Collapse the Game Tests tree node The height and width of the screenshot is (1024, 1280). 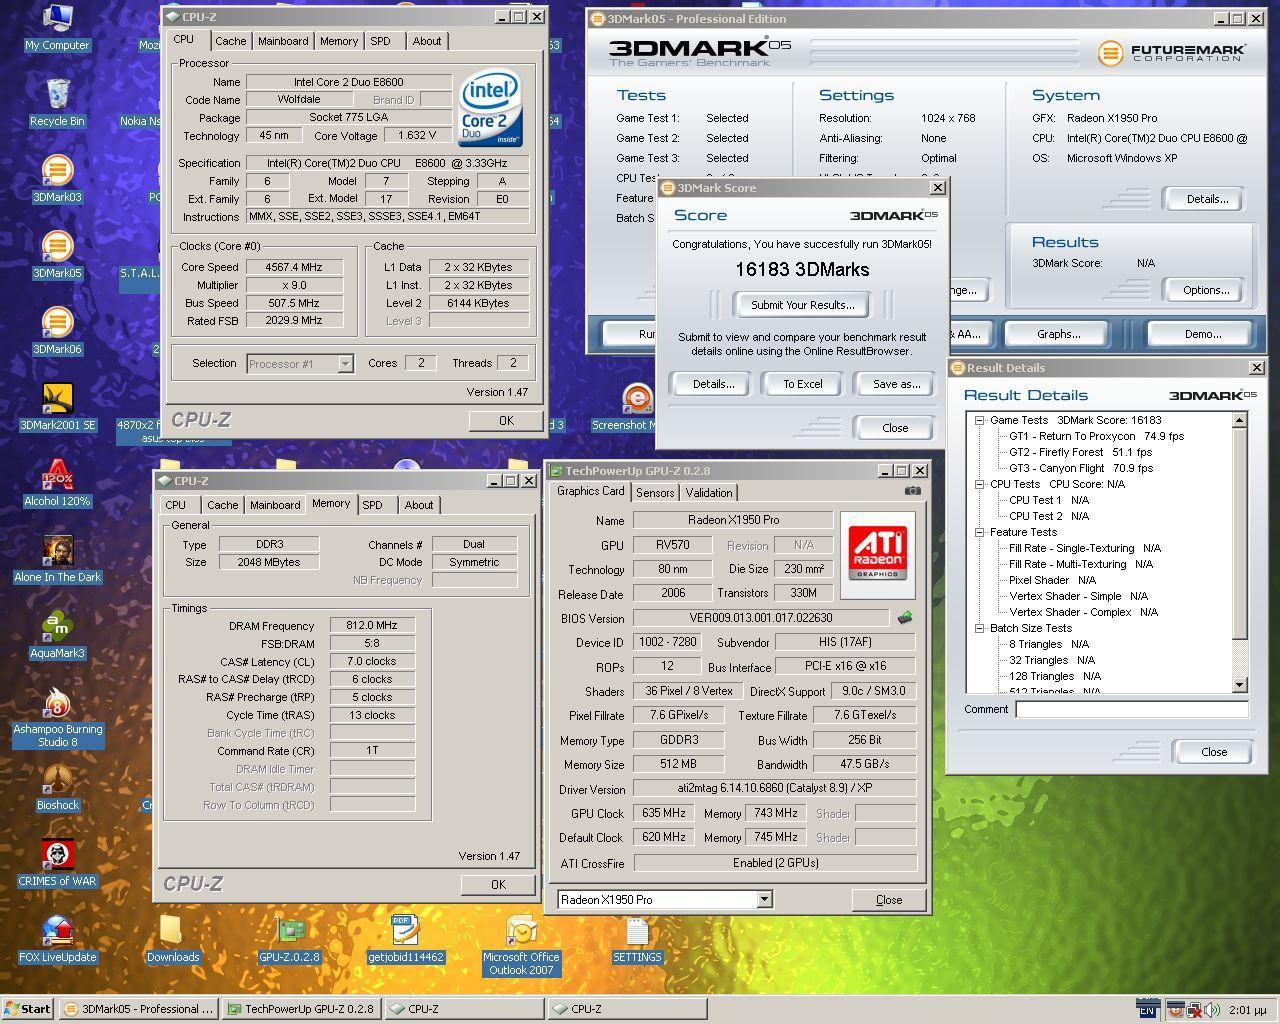[980, 421]
